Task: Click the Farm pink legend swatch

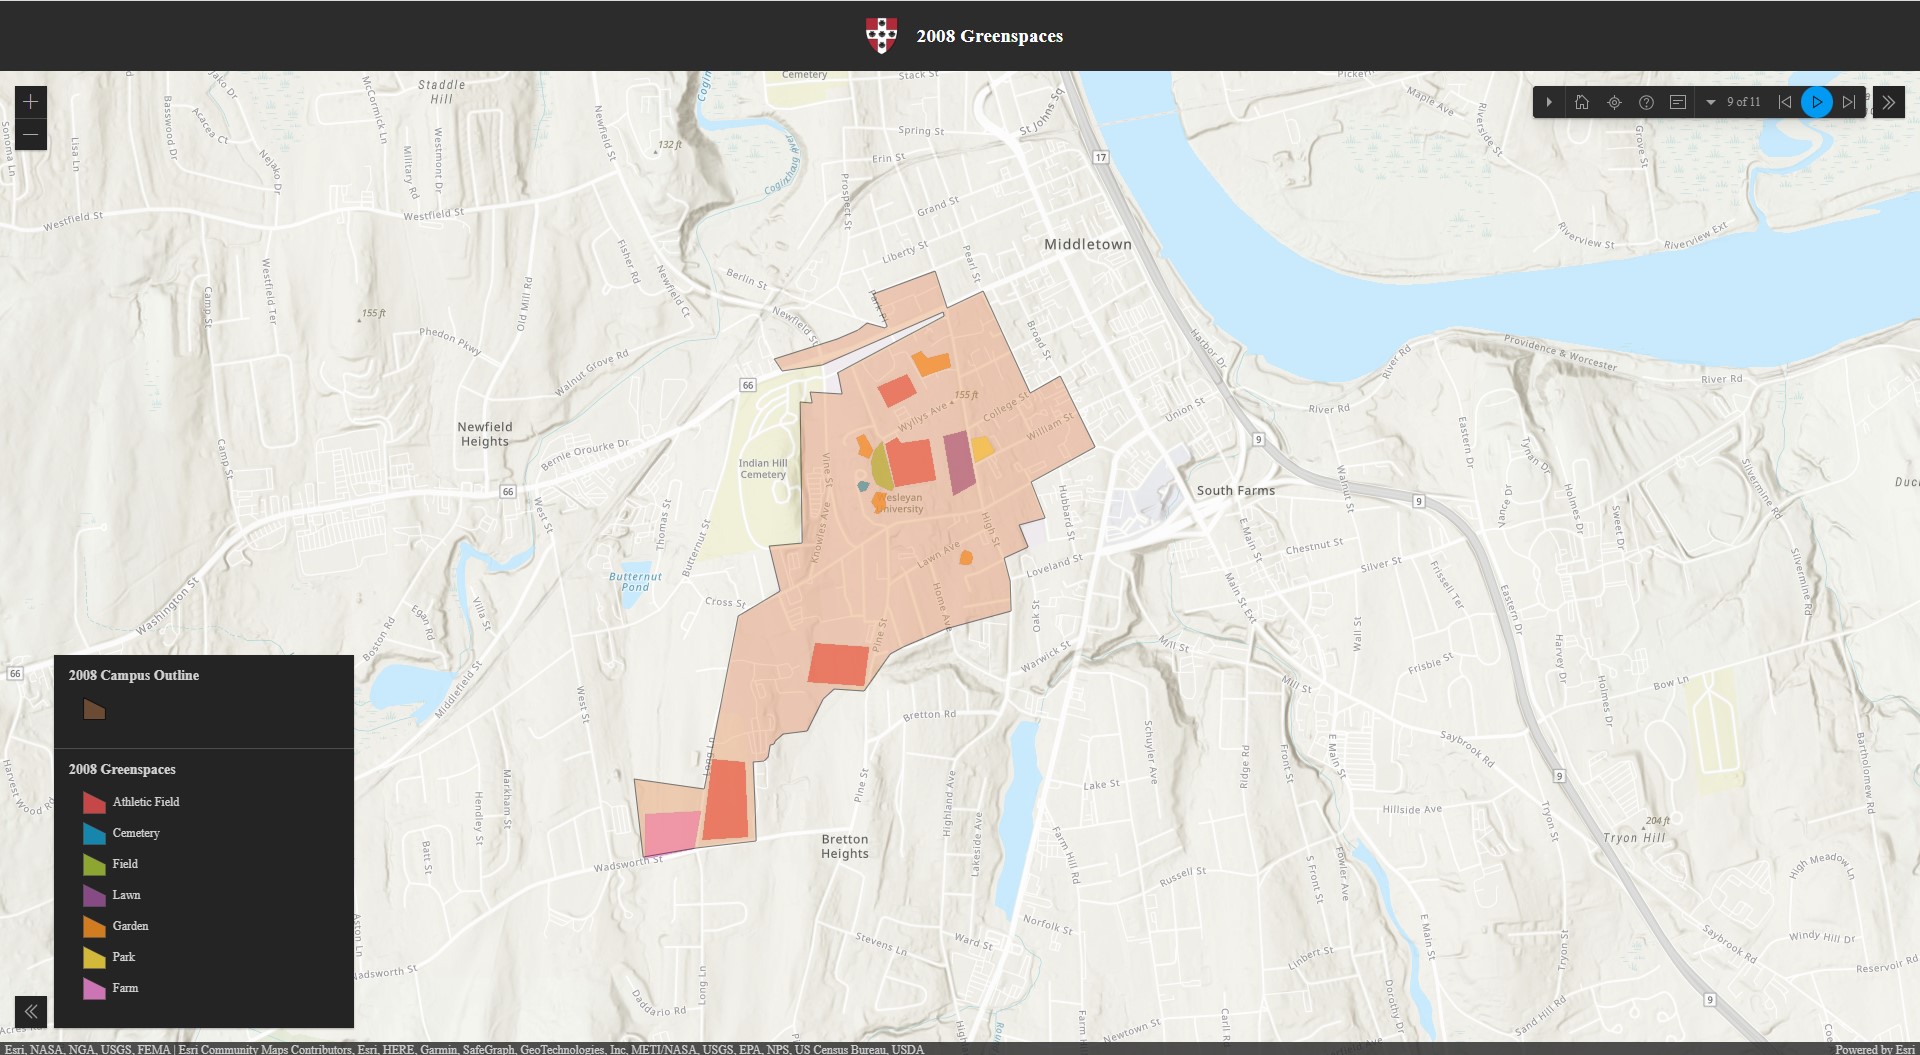Action: (94, 988)
